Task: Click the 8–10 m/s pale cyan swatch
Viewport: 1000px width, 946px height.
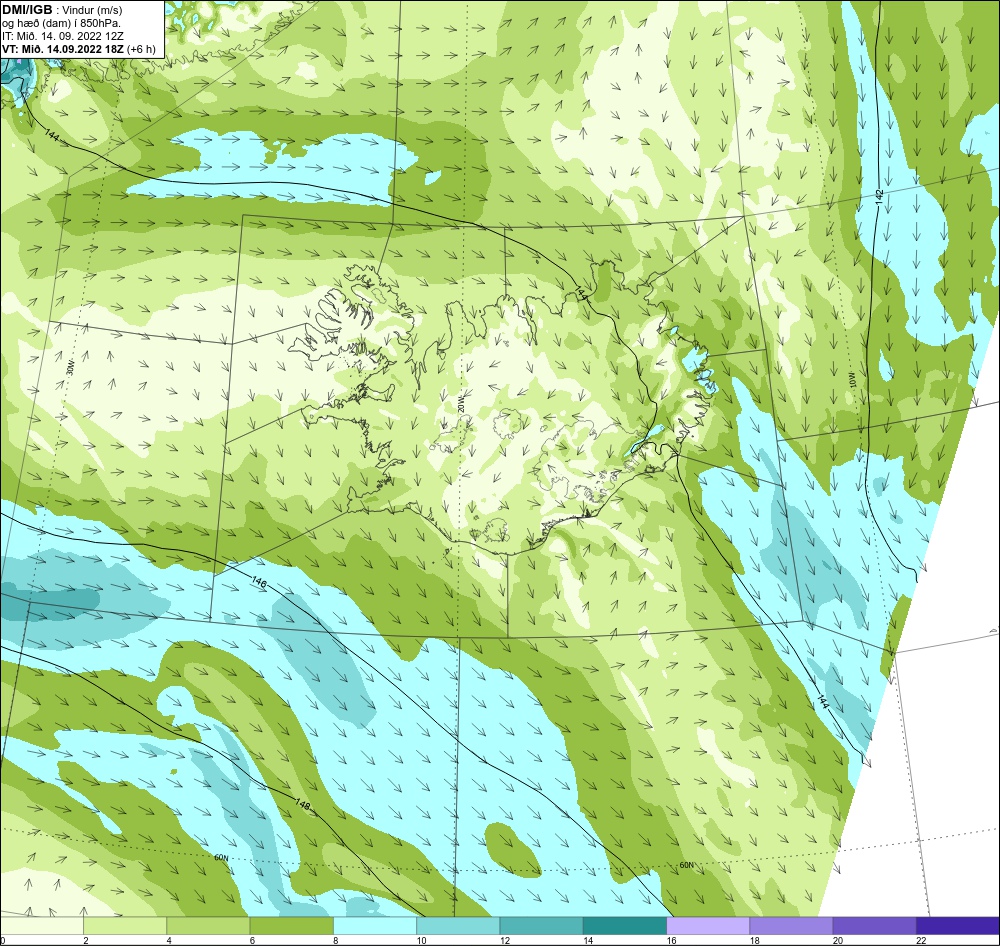Action: (375, 924)
